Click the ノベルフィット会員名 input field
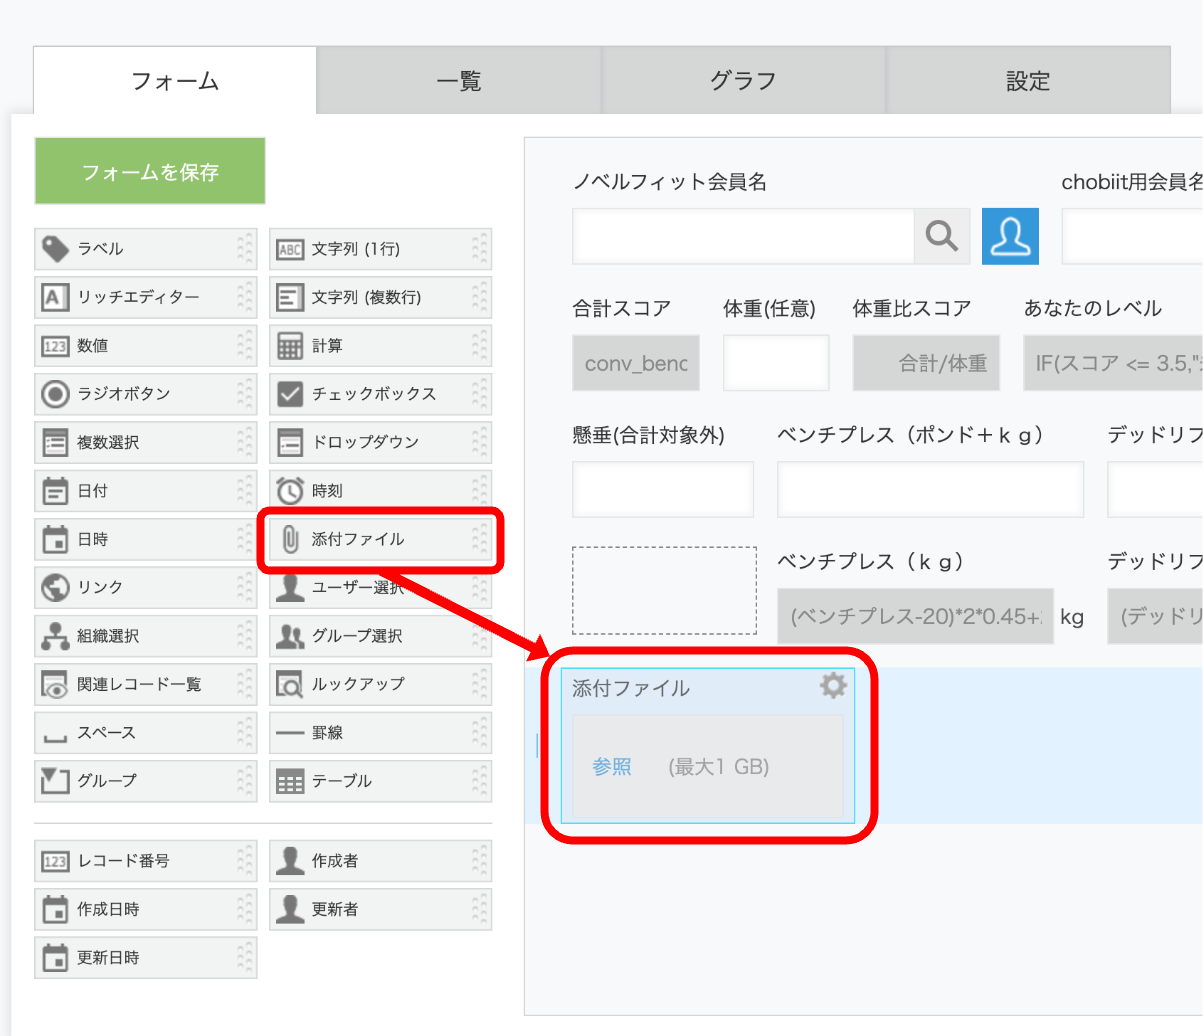Image resolution: width=1203 pixels, height=1036 pixels. tap(743, 236)
